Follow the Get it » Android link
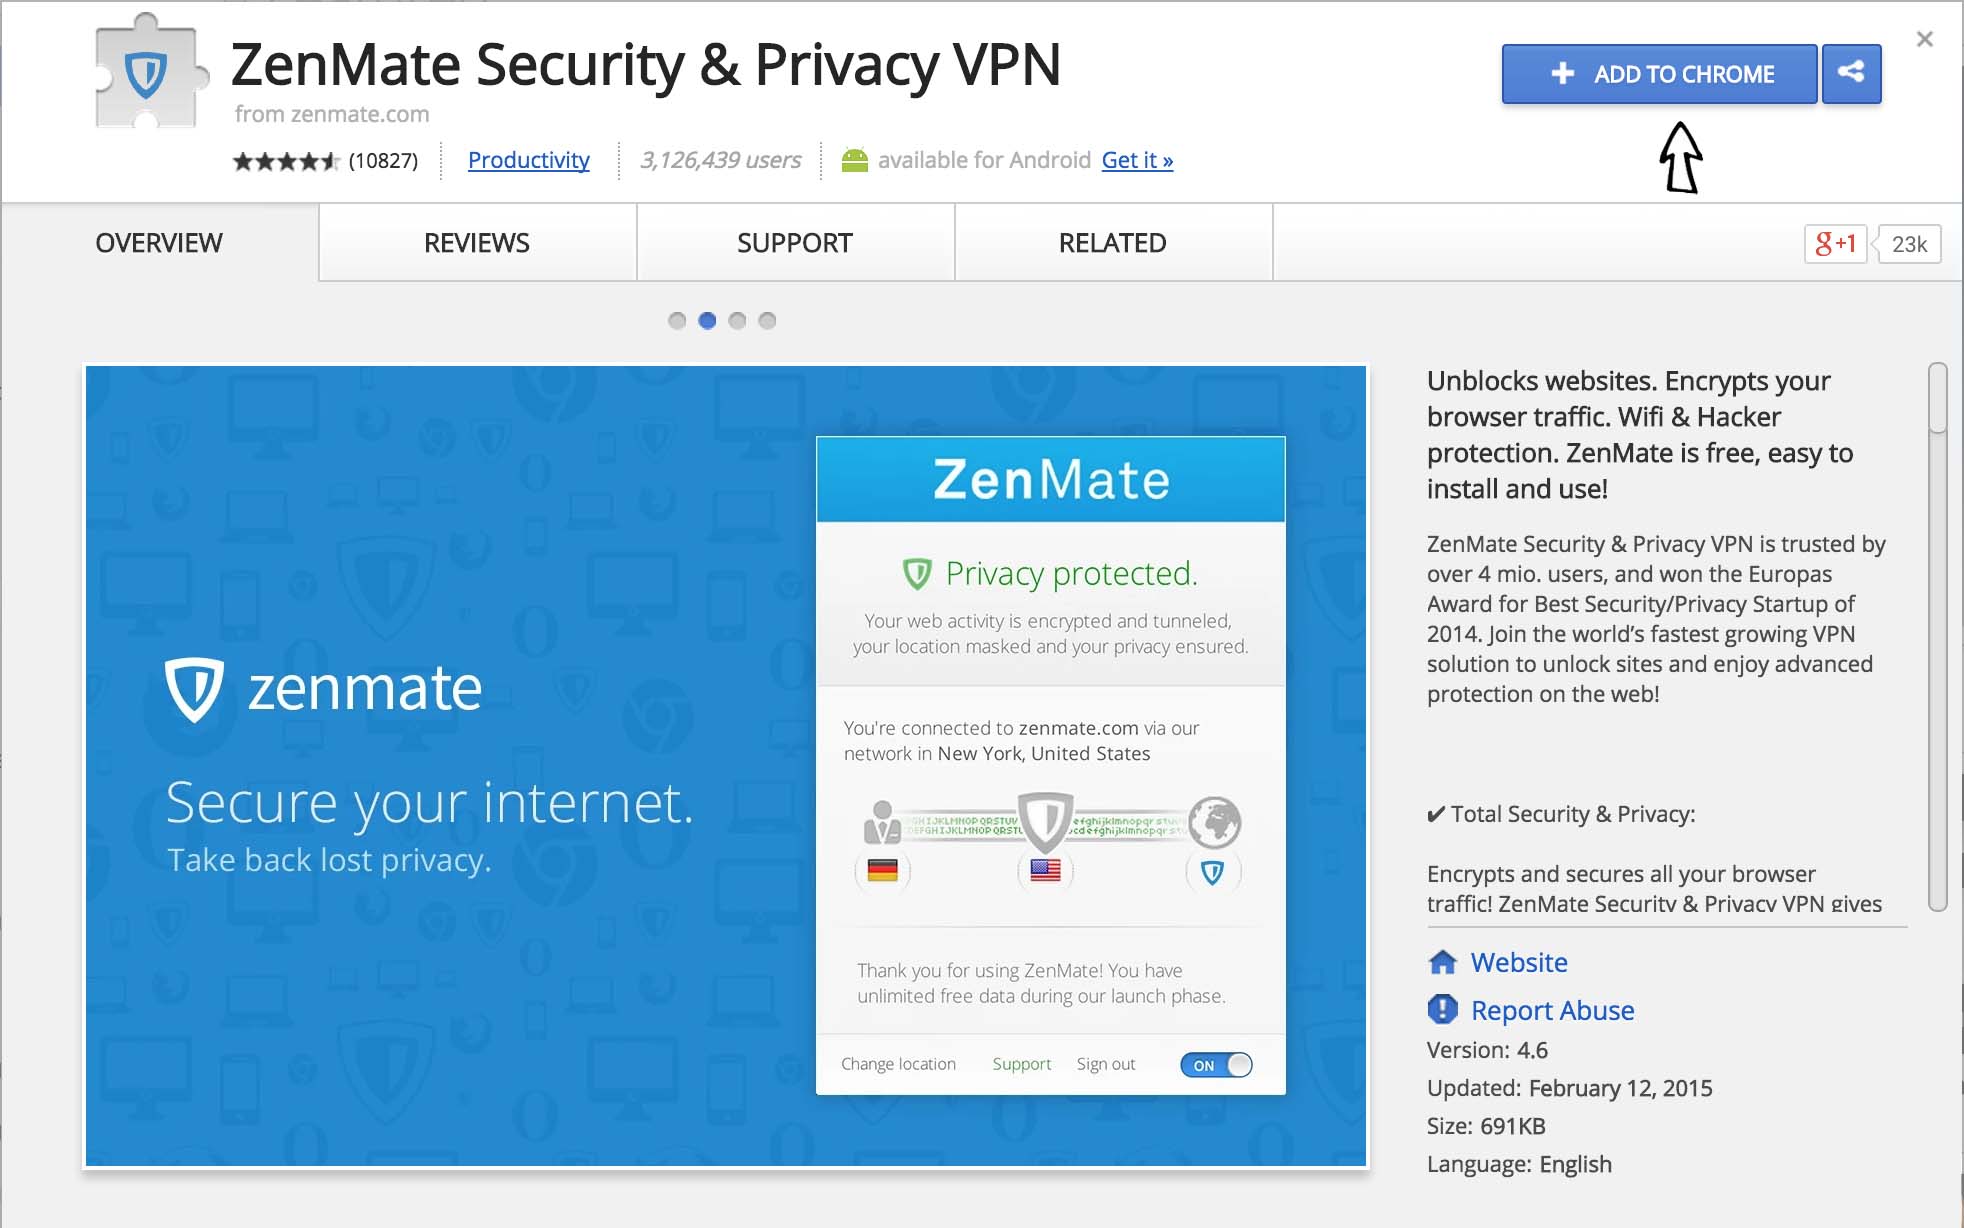The image size is (1964, 1228). tap(1137, 160)
